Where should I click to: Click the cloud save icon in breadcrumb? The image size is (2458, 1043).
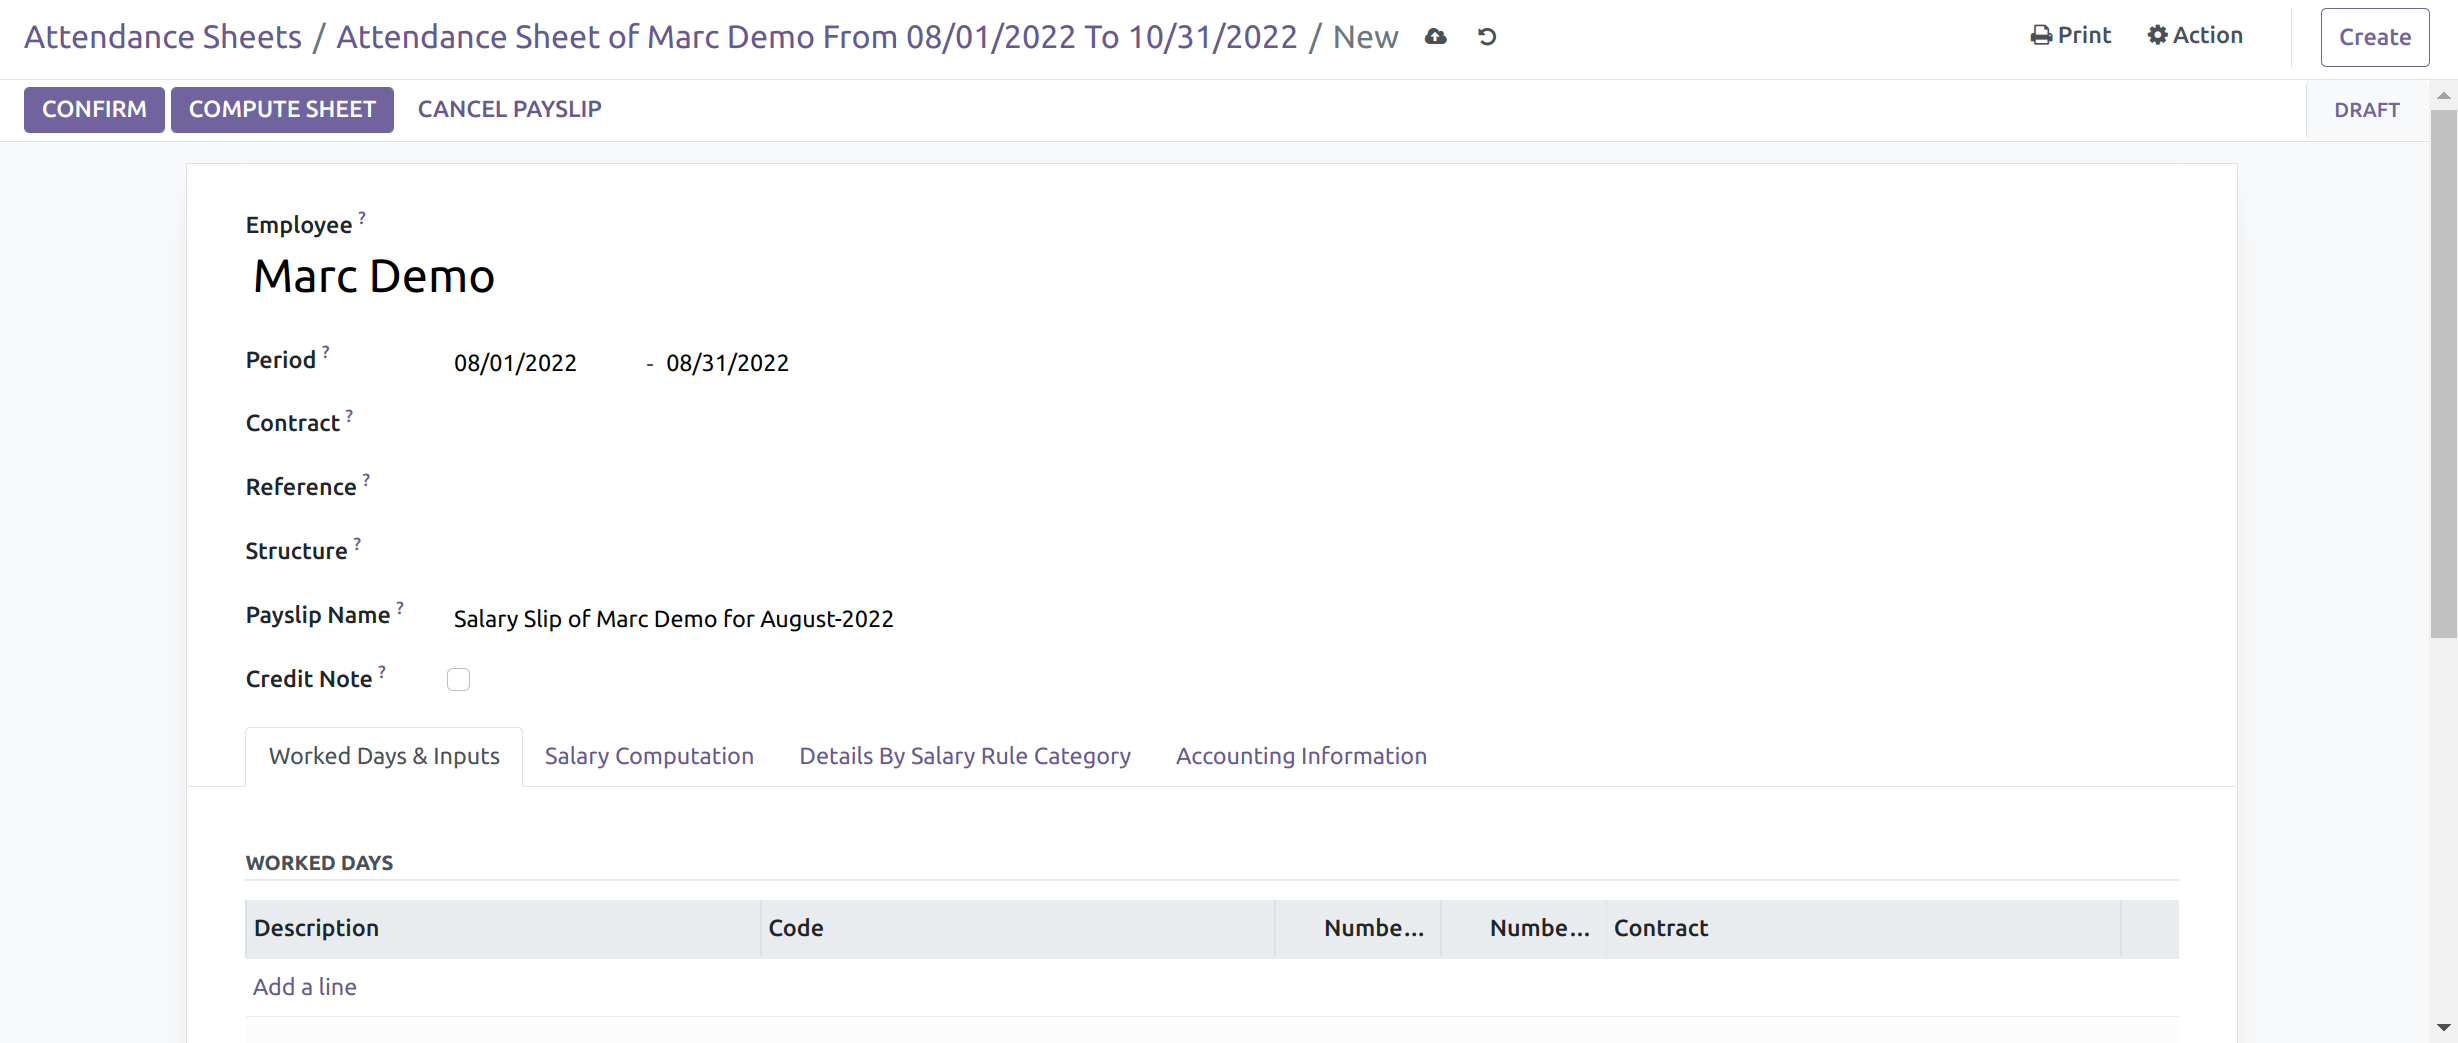click(x=1435, y=37)
